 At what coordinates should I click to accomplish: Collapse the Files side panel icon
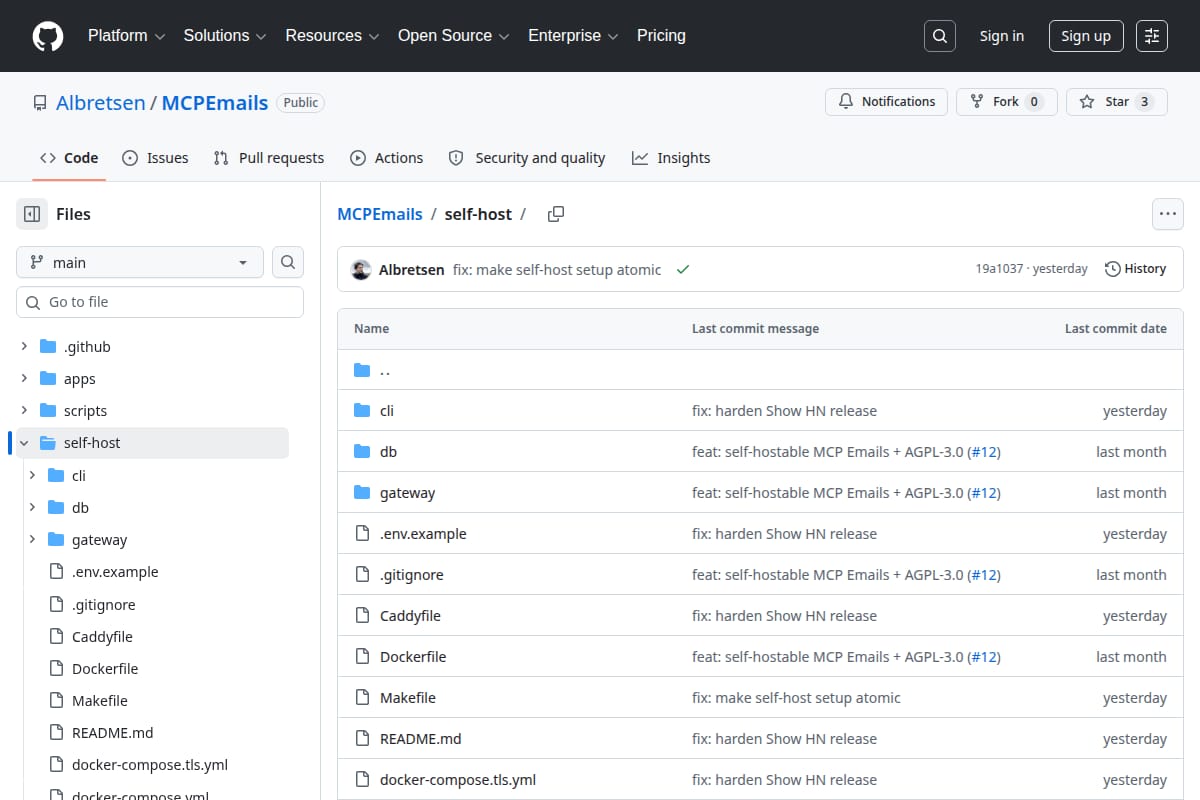pyautogui.click(x=32, y=214)
